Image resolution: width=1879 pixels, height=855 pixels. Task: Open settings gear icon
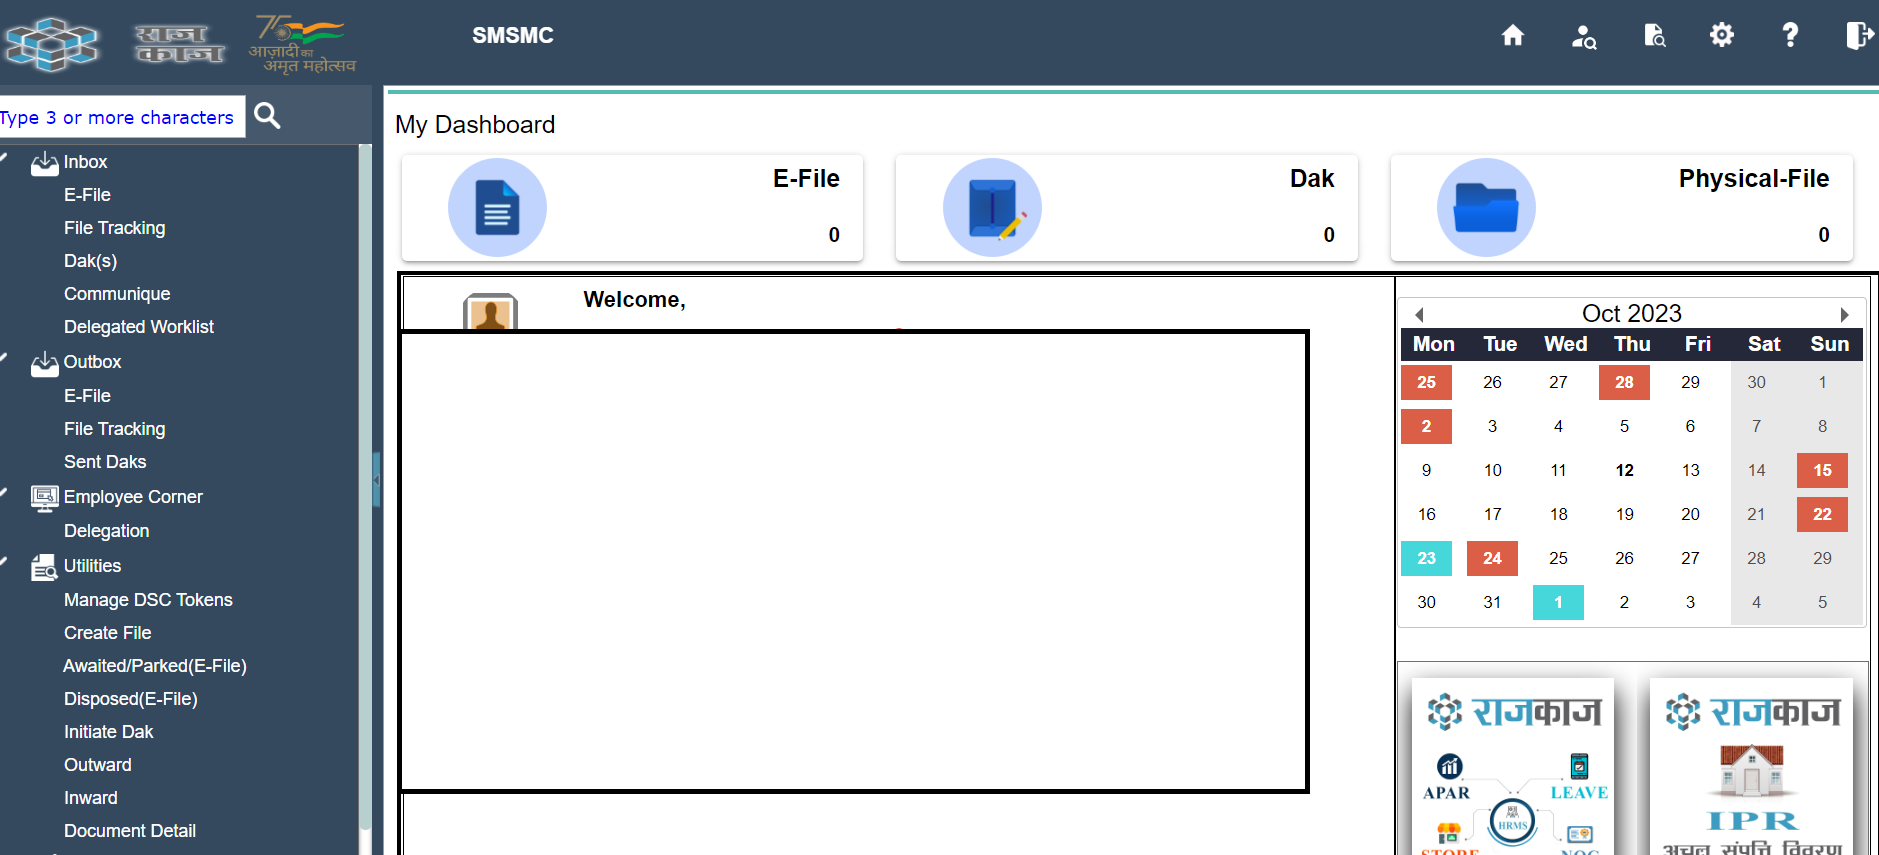[x=1722, y=36]
